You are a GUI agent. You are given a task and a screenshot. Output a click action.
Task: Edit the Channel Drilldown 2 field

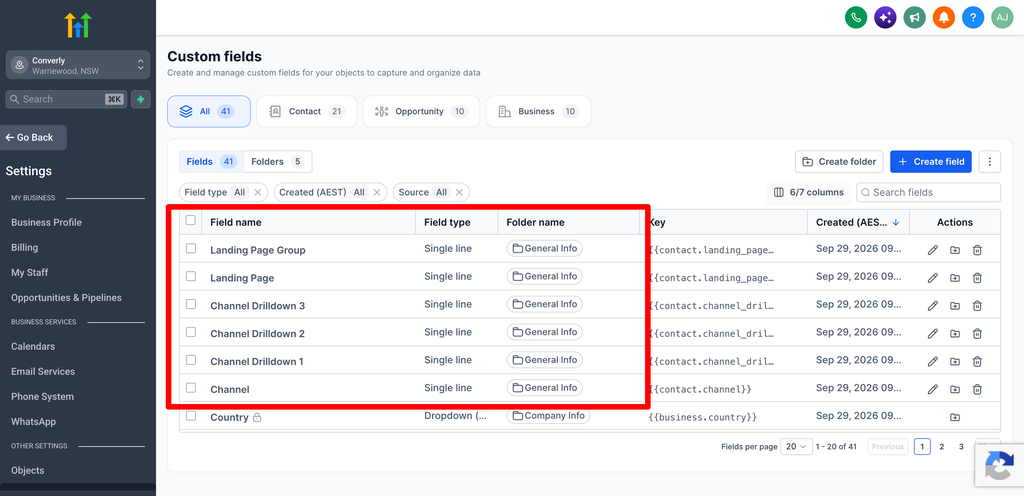click(x=933, y=333)
